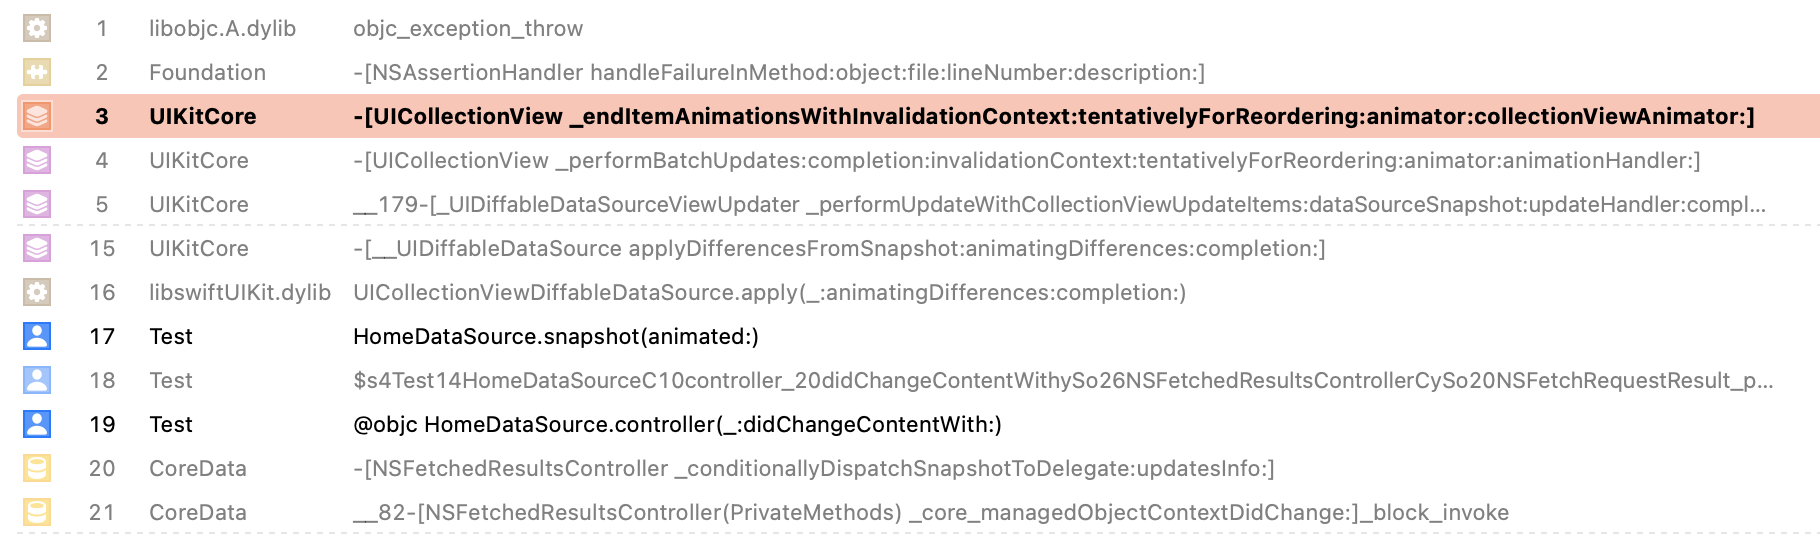Open the HomeDataSource.snapshot(animated:) frame

coord(555,336)
